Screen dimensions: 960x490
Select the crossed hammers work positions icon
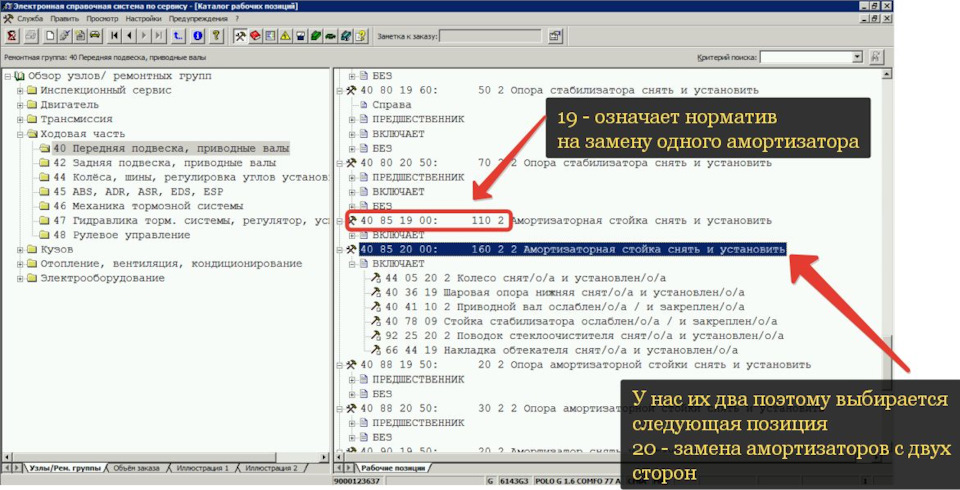(x=241, y=36)
